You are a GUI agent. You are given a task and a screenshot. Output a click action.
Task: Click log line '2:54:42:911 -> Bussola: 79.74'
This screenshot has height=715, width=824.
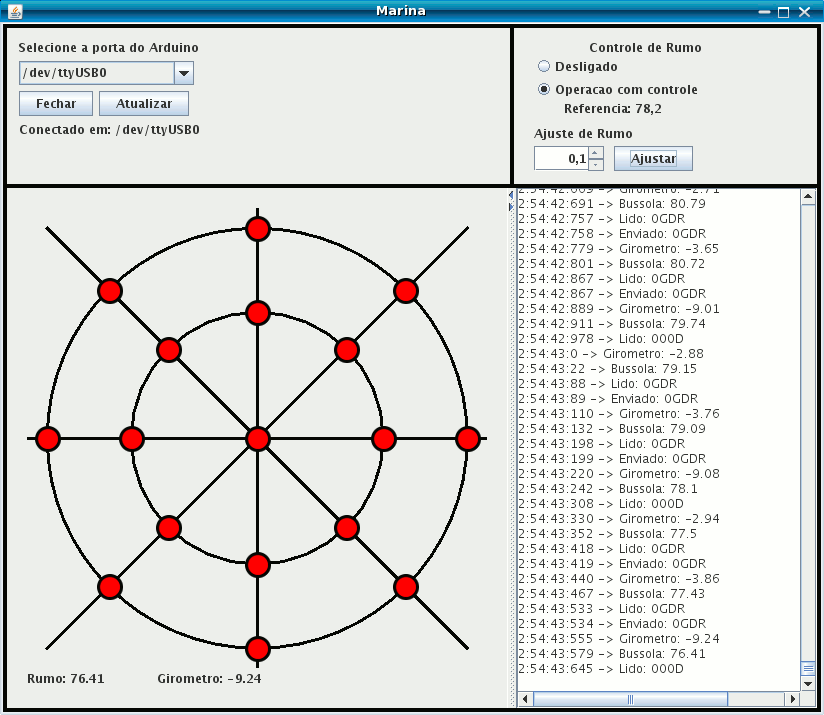pos(612,324)
